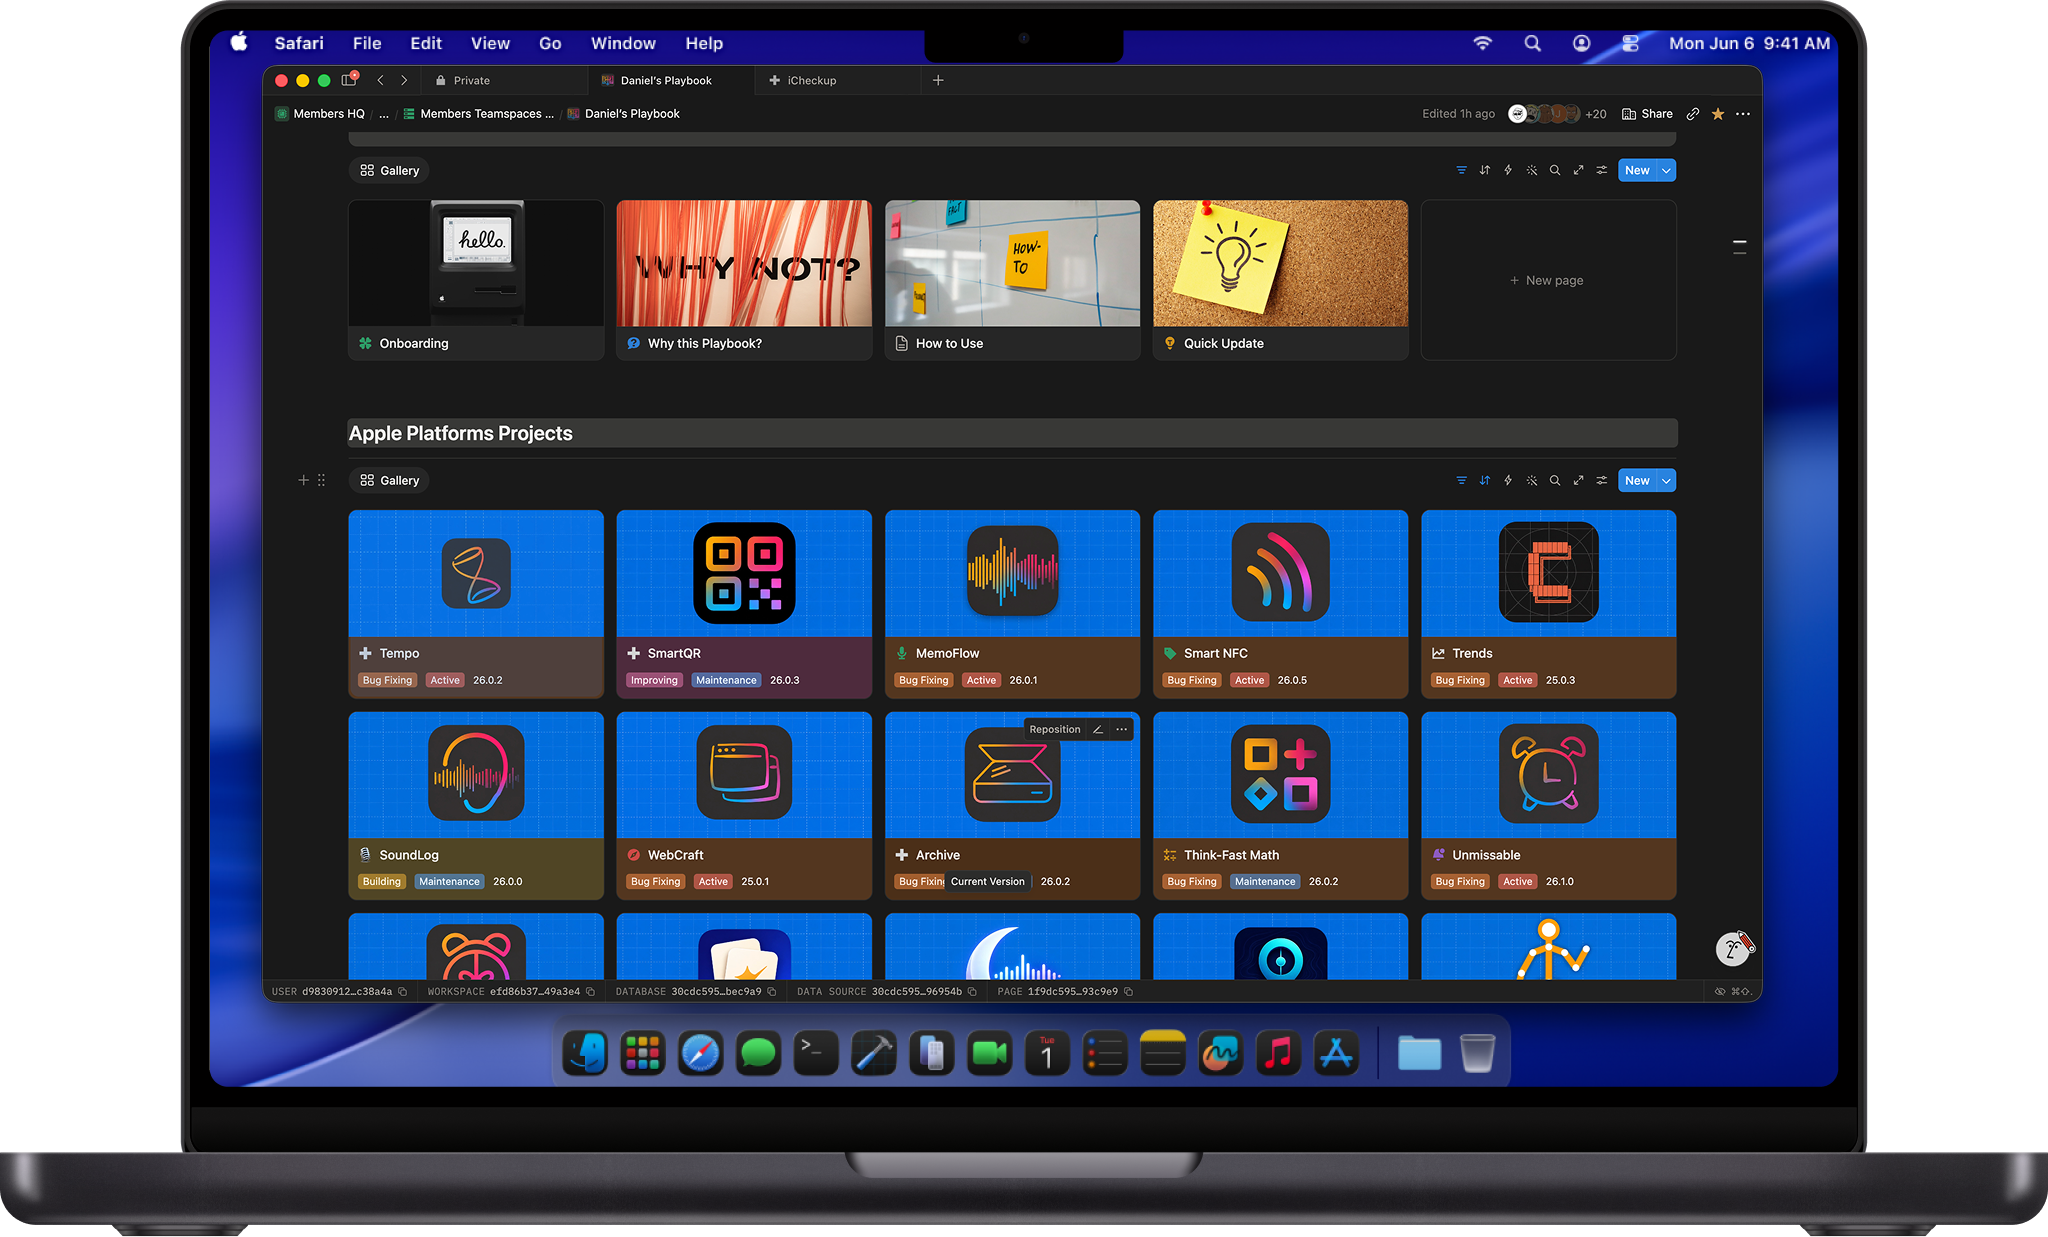Open Terminal from the Dock
Screen dimensions: 2048x1237
pyautogui.click(x=816, y=1053)
